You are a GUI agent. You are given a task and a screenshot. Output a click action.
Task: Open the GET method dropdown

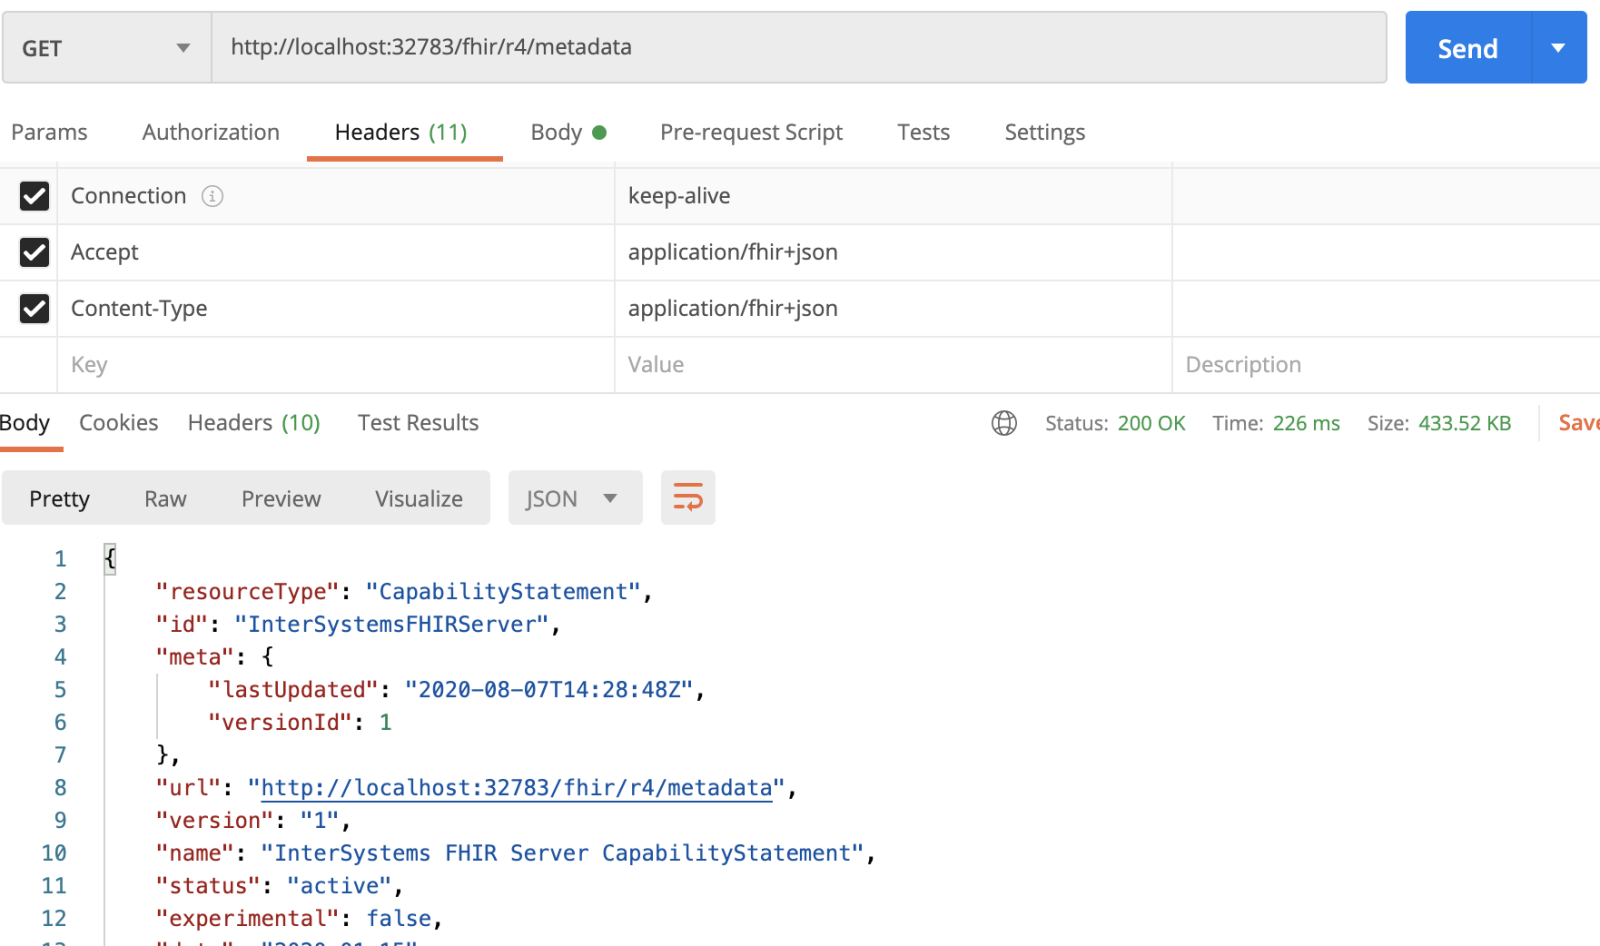click(106, 48)
